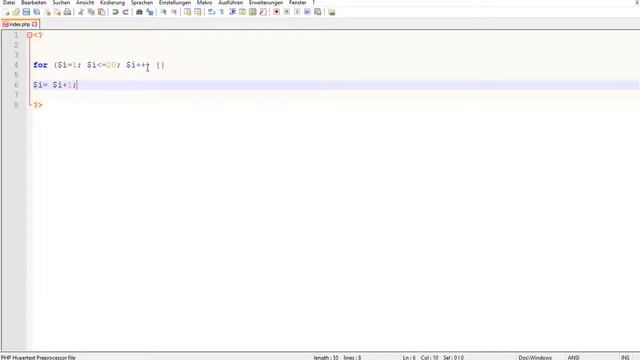Open the Bearbeiten menu

point(33,2)
